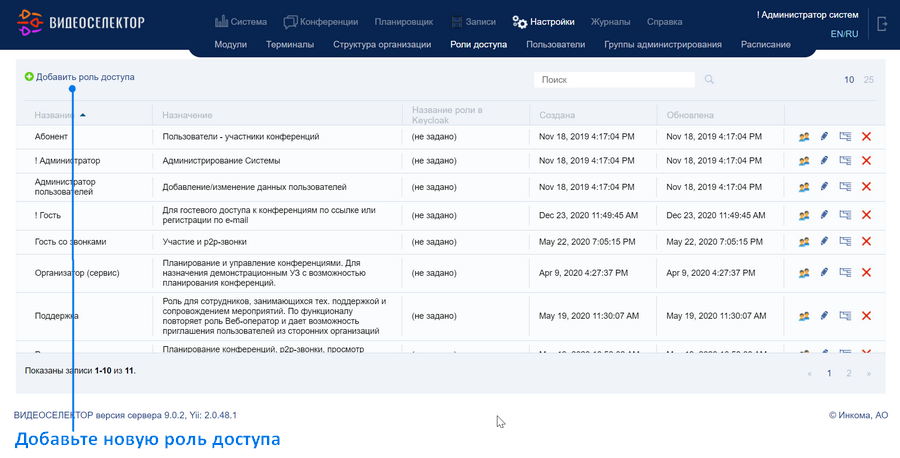This screenshot has height=458, width=900.
Task: Delete Поддержка role with red X
Action: [866, 316]
